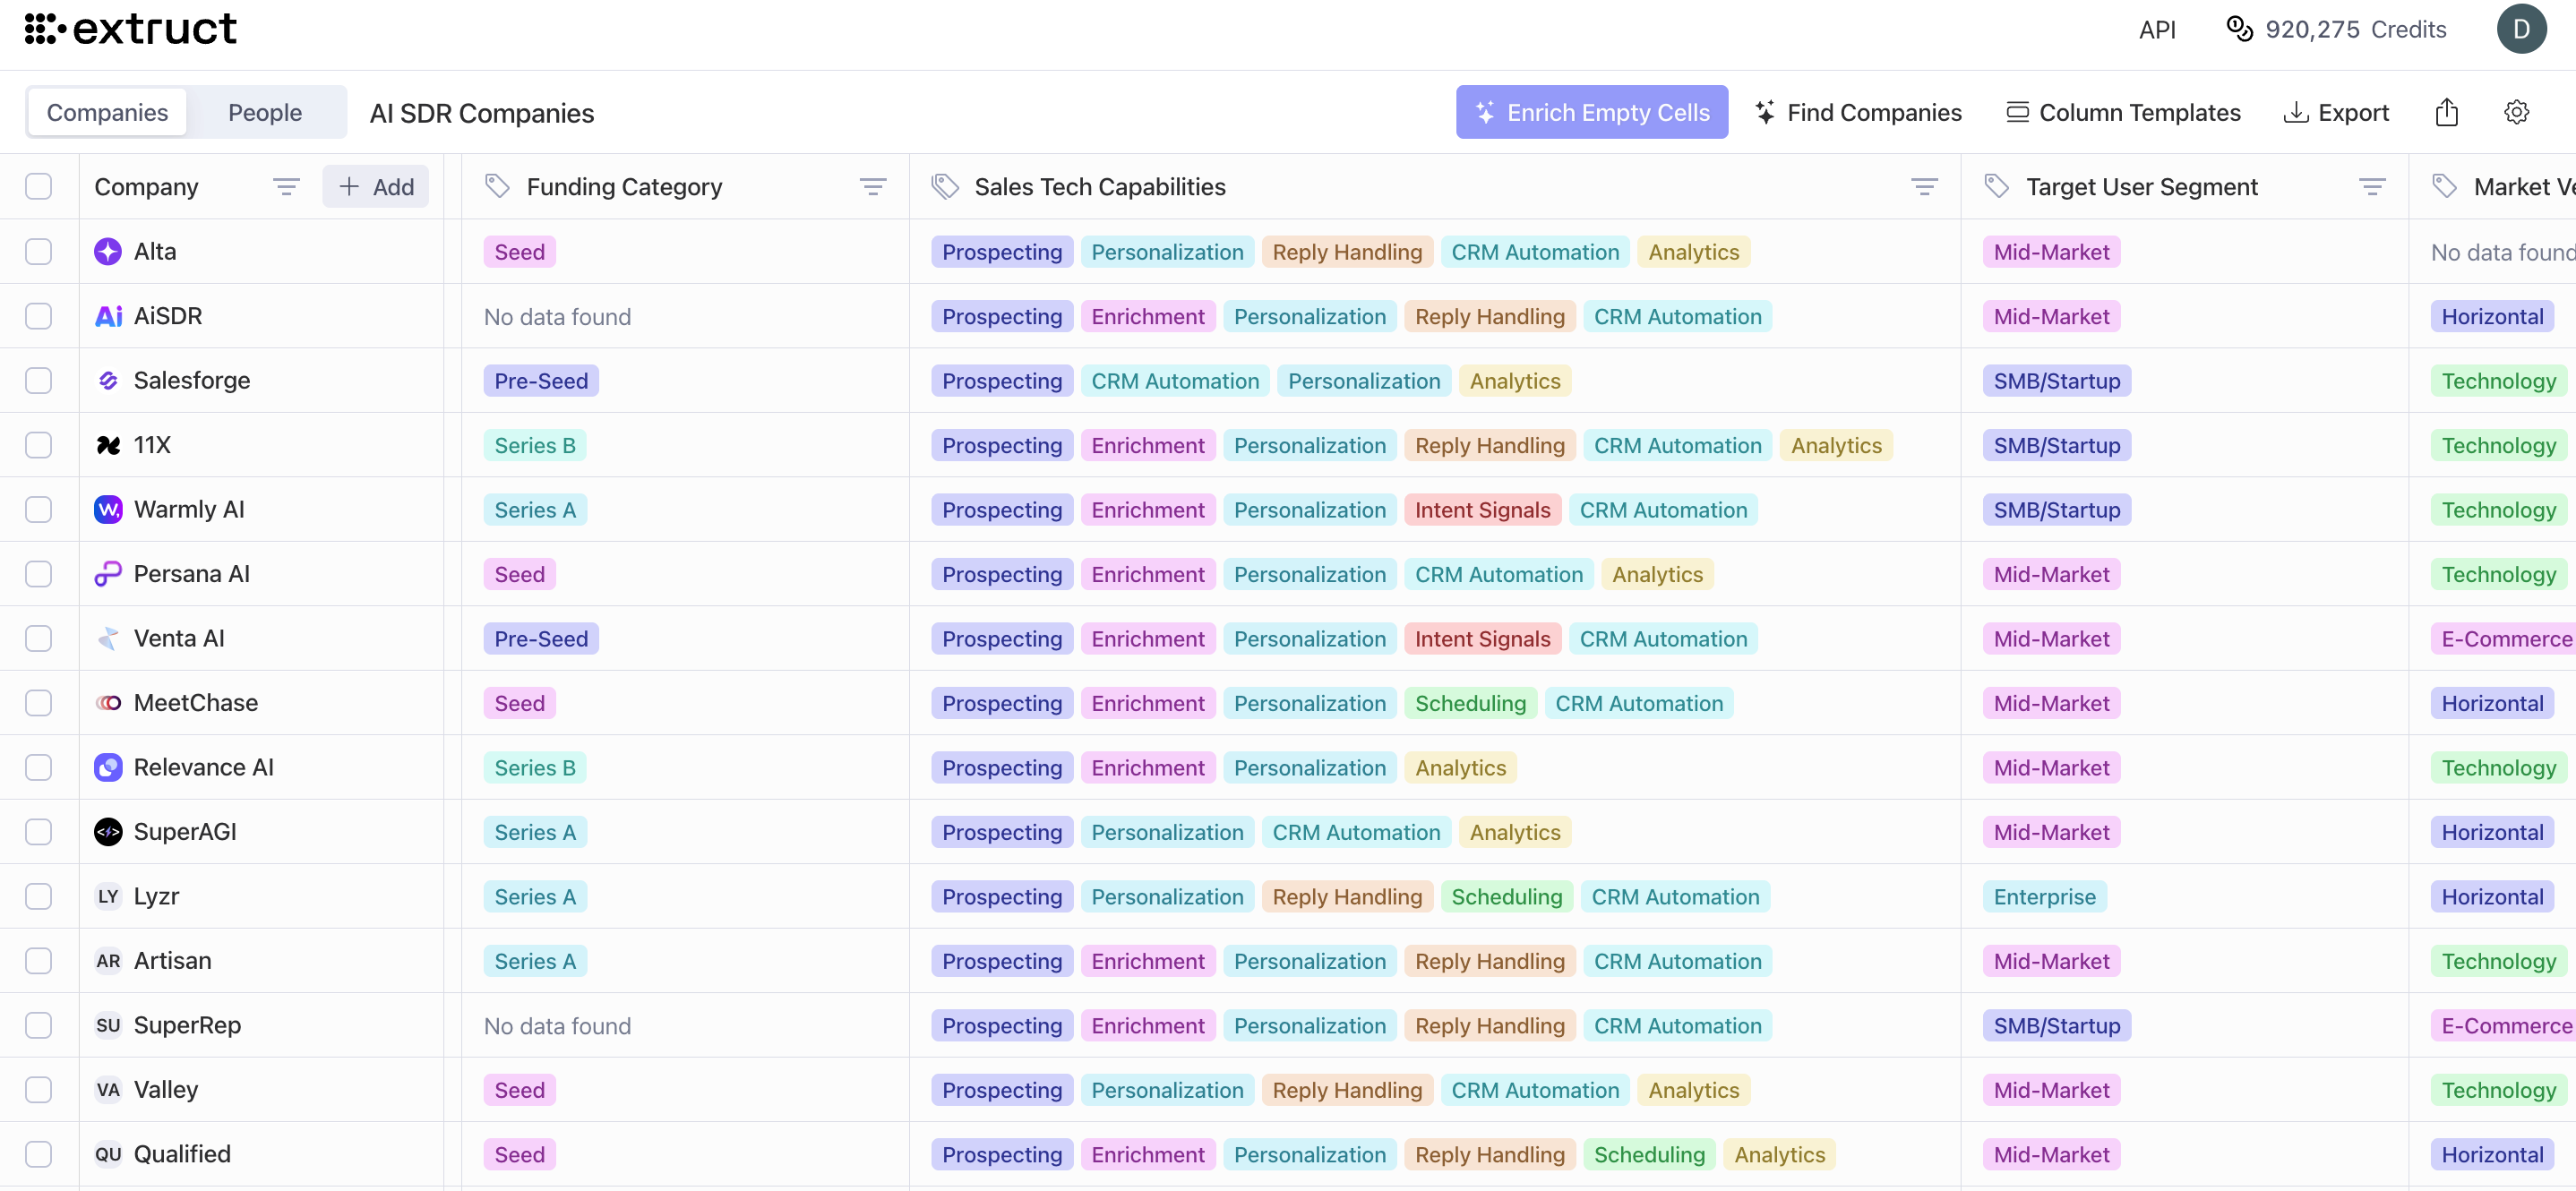
Task: Switch to the People tab
Action: 264,112
